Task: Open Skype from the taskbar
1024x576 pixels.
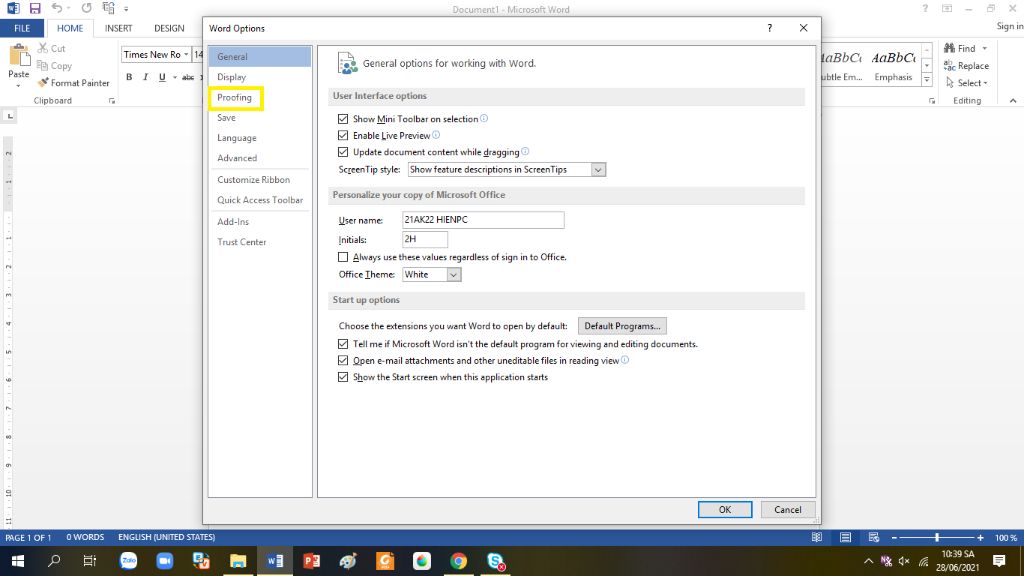Action: 496,561
